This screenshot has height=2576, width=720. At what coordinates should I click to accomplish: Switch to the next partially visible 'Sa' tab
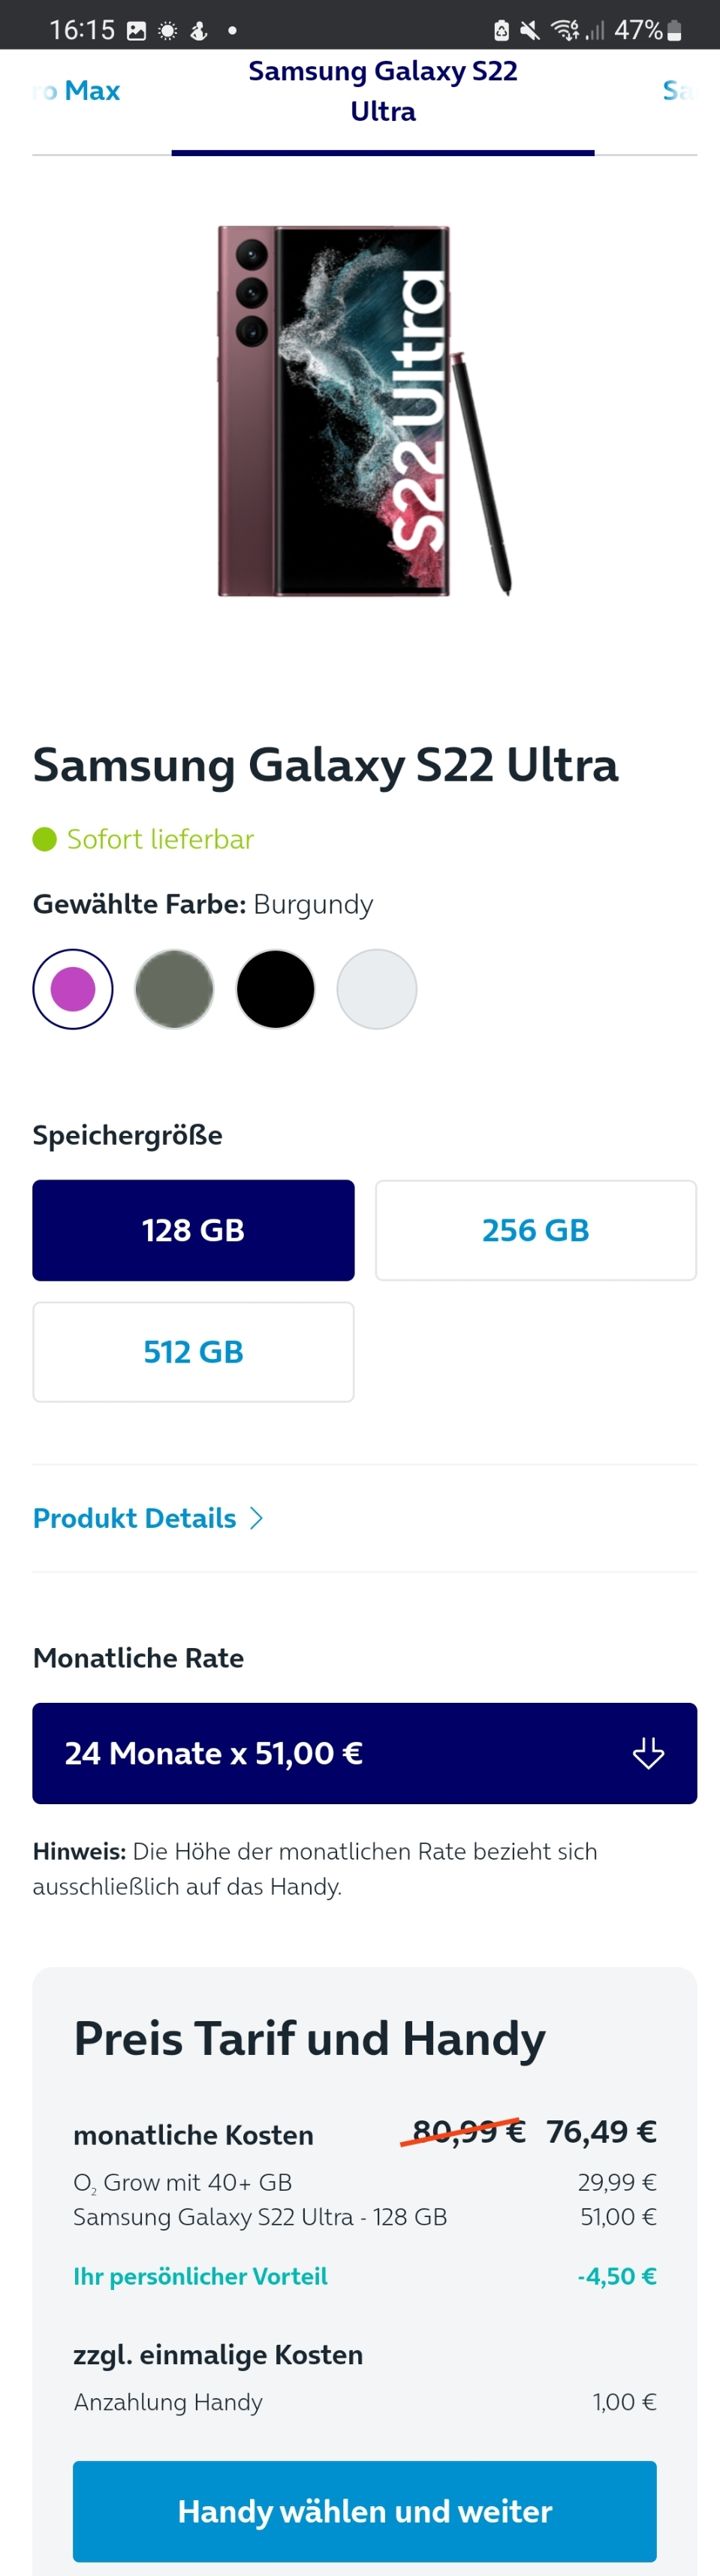(679, 91)
